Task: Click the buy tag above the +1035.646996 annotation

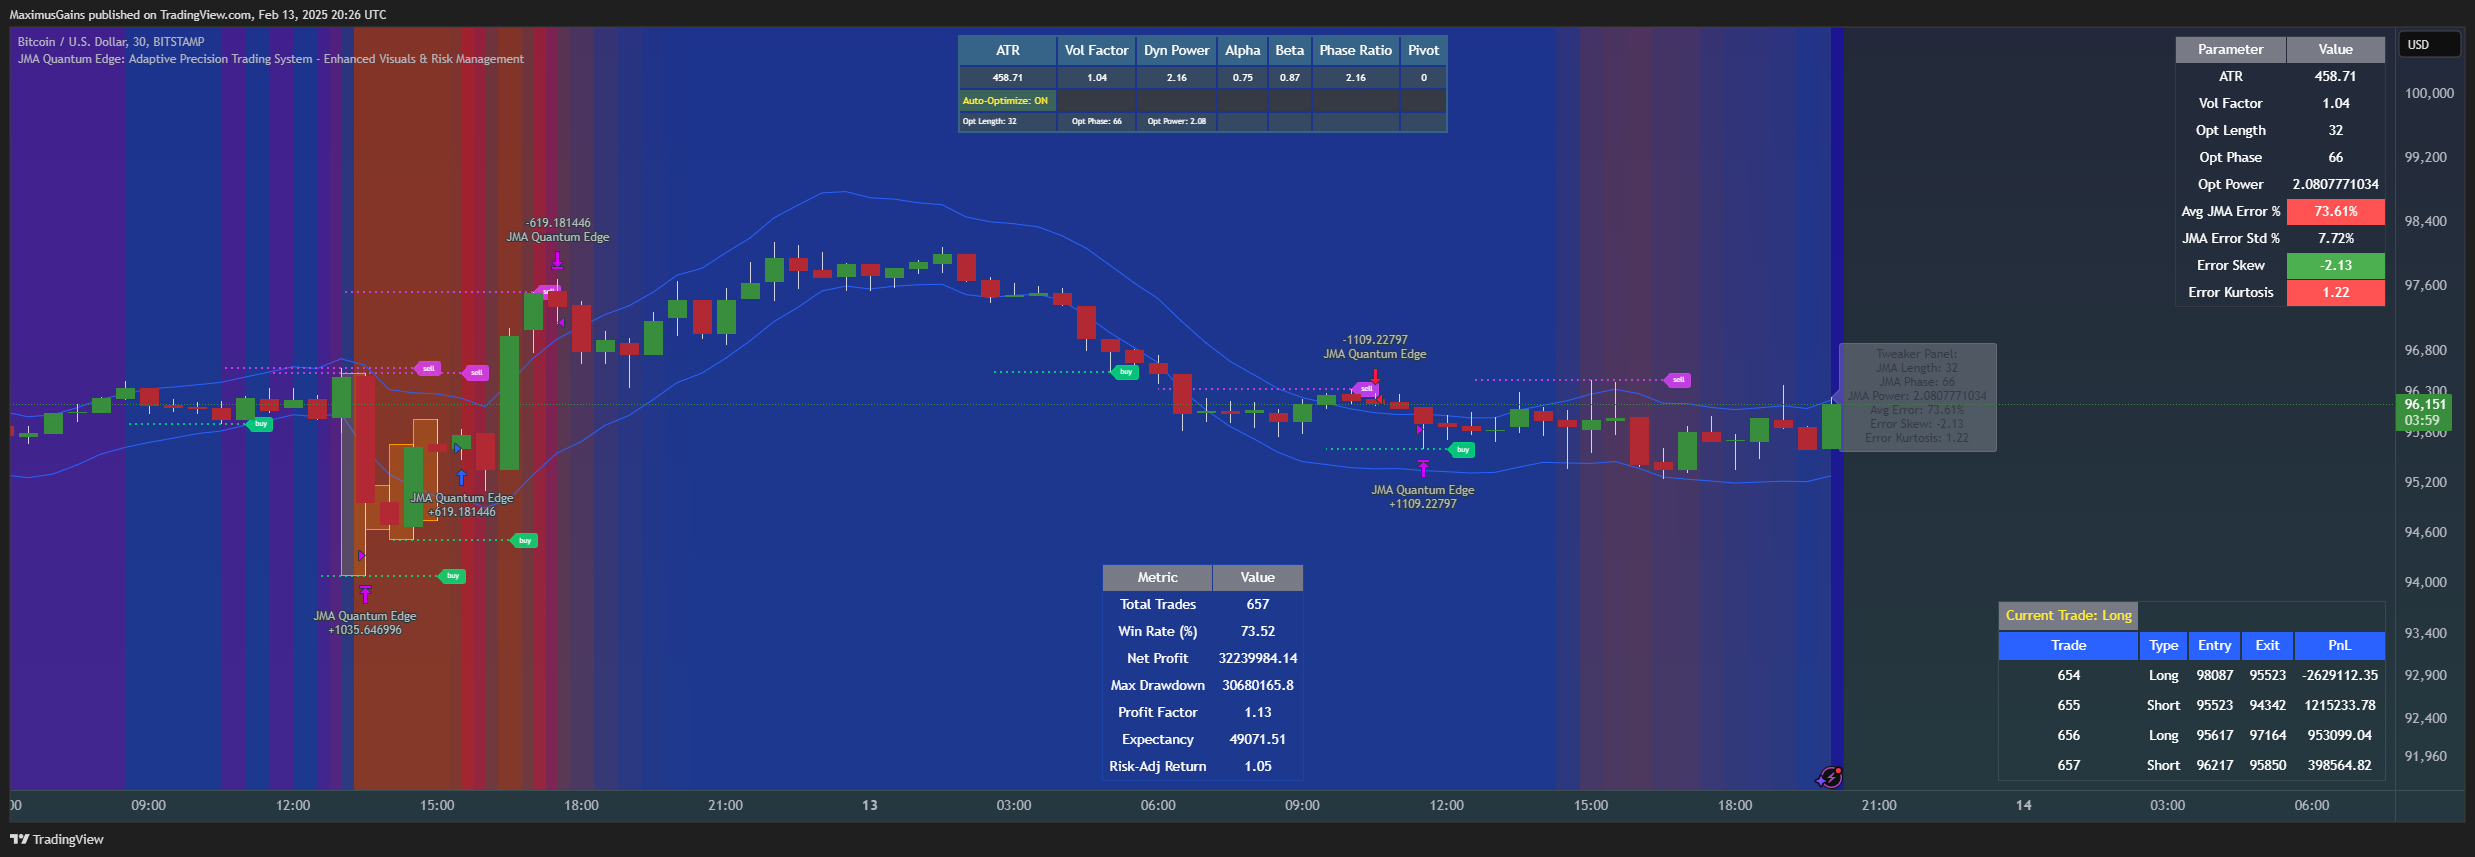Action: point(453,576)
